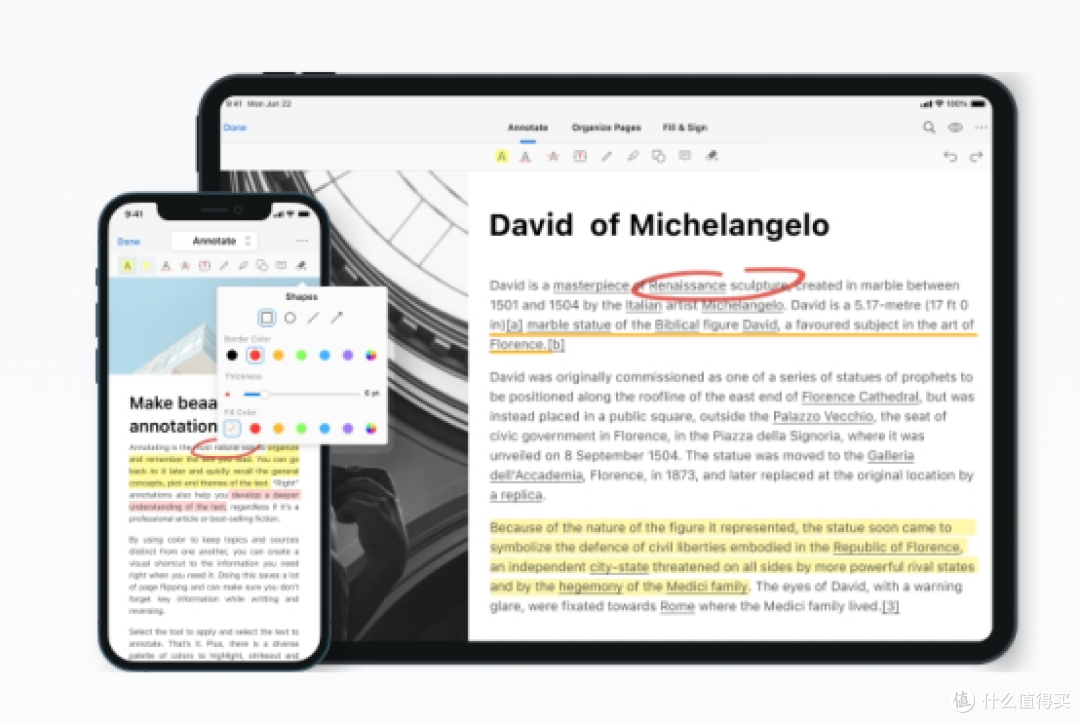
Task: Select the stamp tool on iPad toolbar
Action: 712,156
